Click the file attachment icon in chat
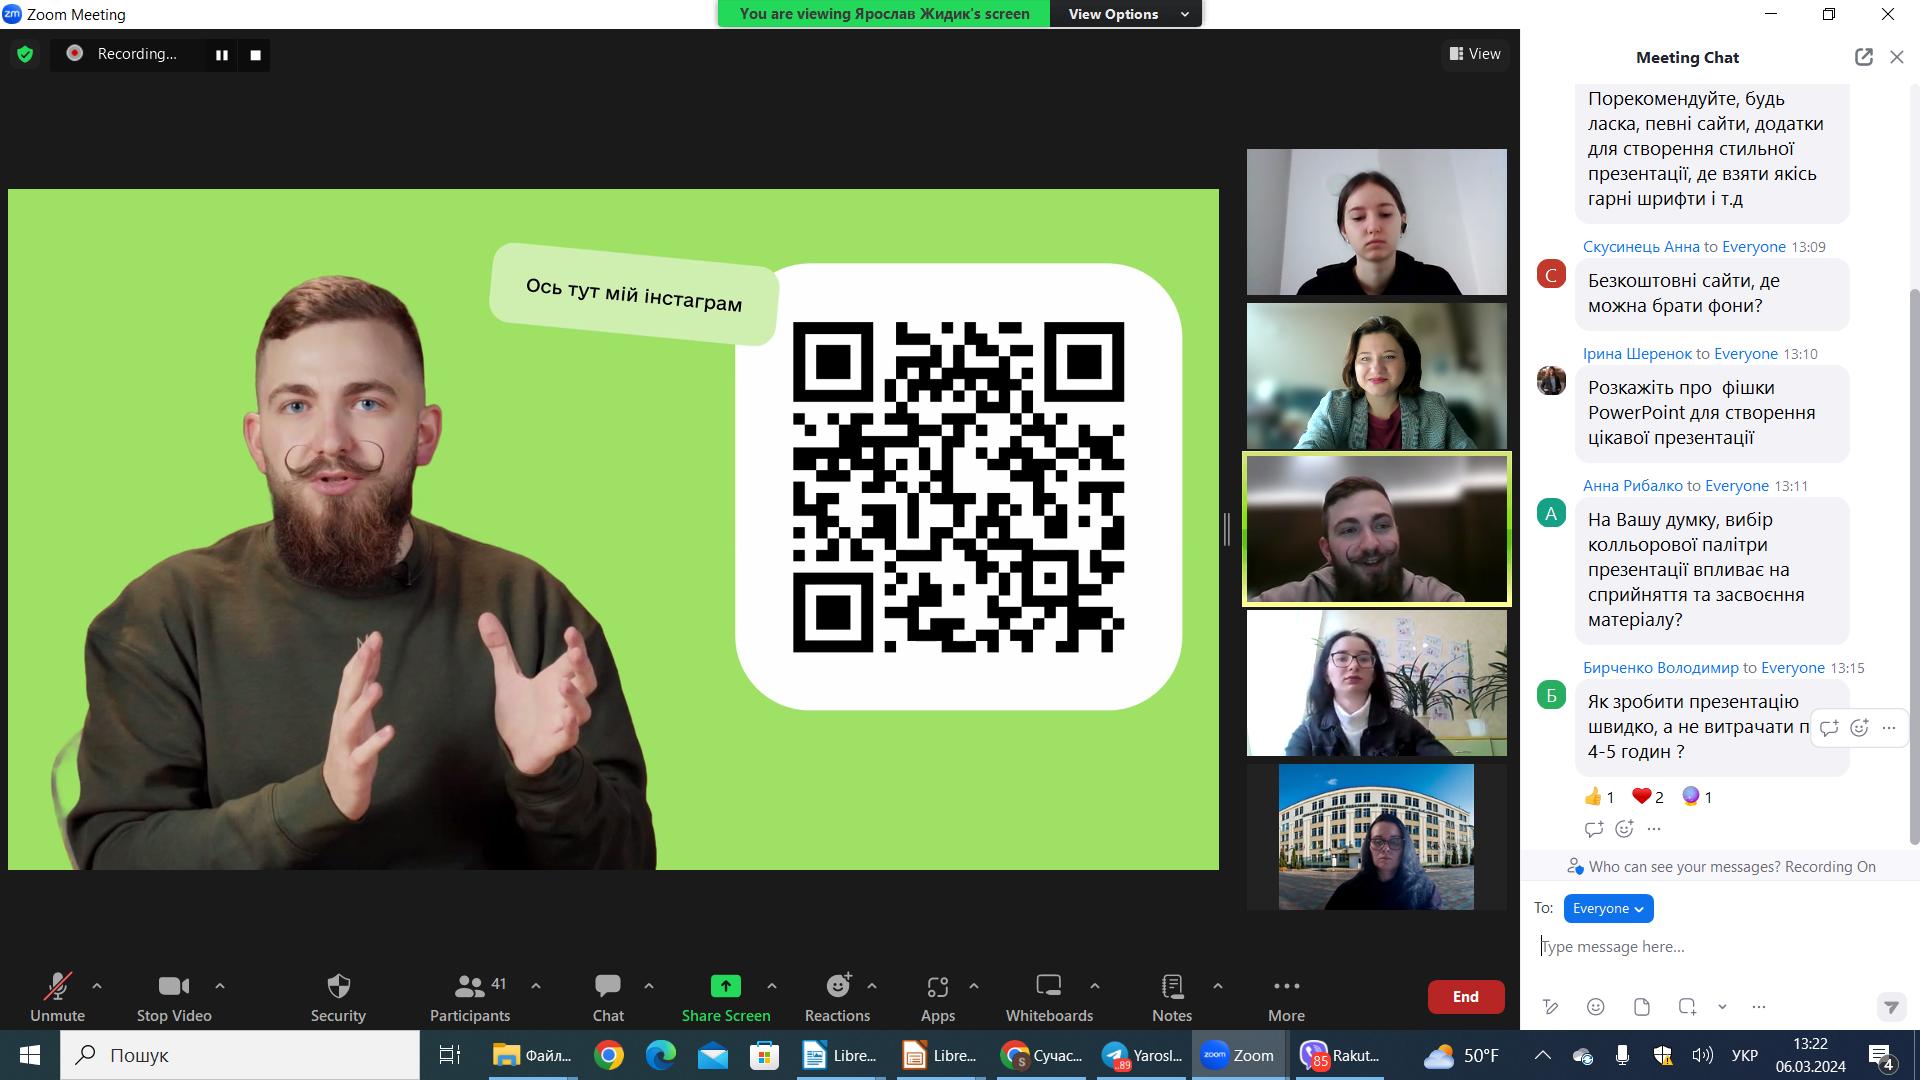 1641,1007
